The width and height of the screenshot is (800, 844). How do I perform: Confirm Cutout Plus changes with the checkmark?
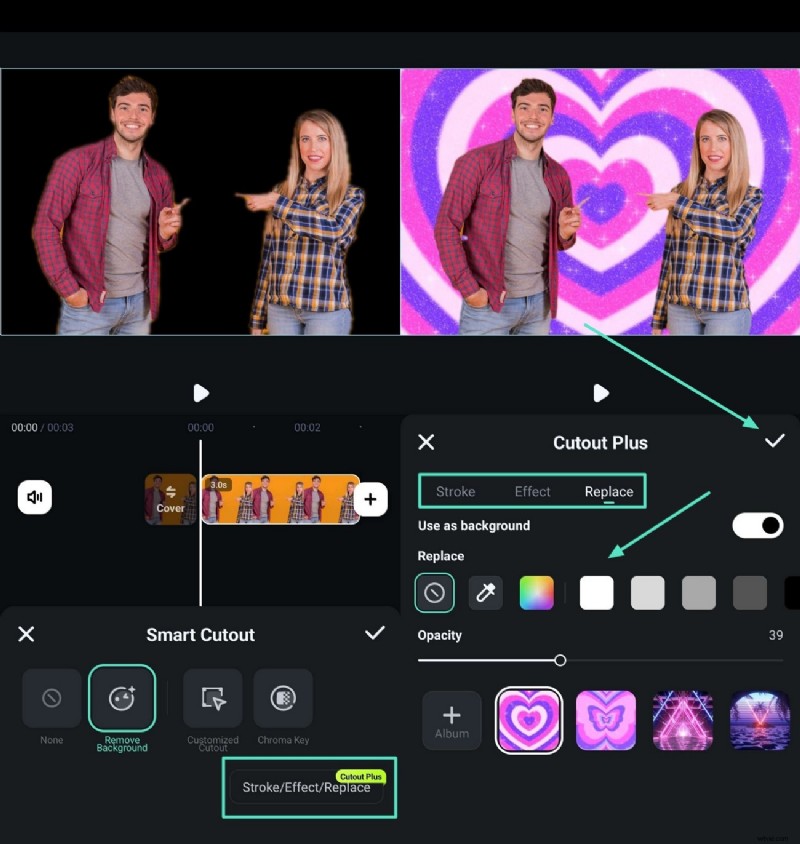coord(775,440)
